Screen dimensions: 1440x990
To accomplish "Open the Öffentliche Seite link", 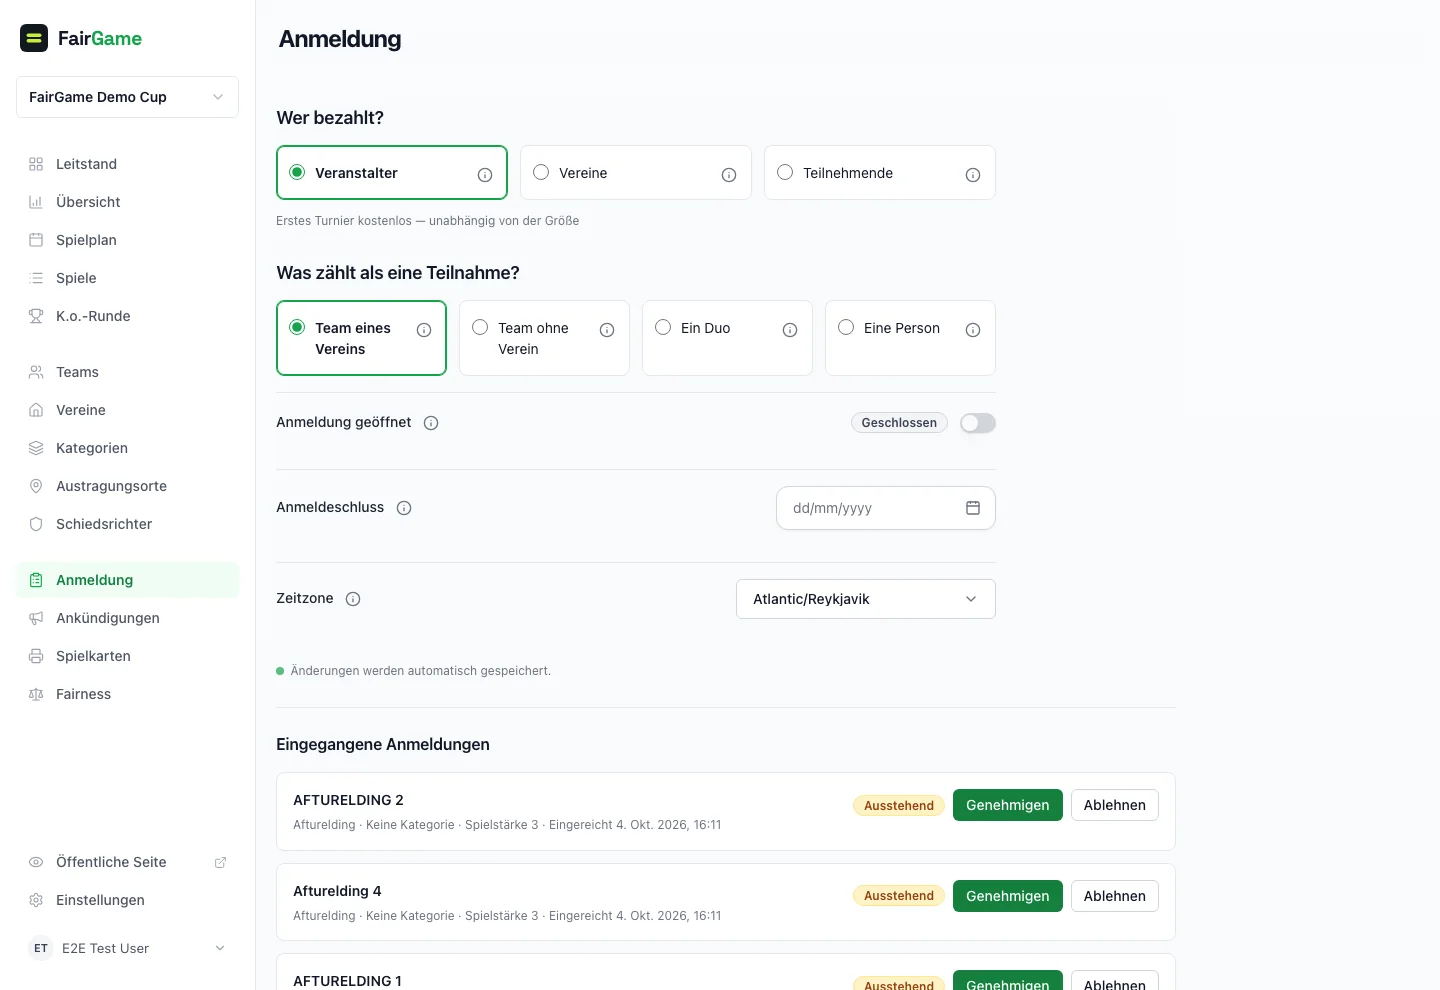I will tap(127, 862).
